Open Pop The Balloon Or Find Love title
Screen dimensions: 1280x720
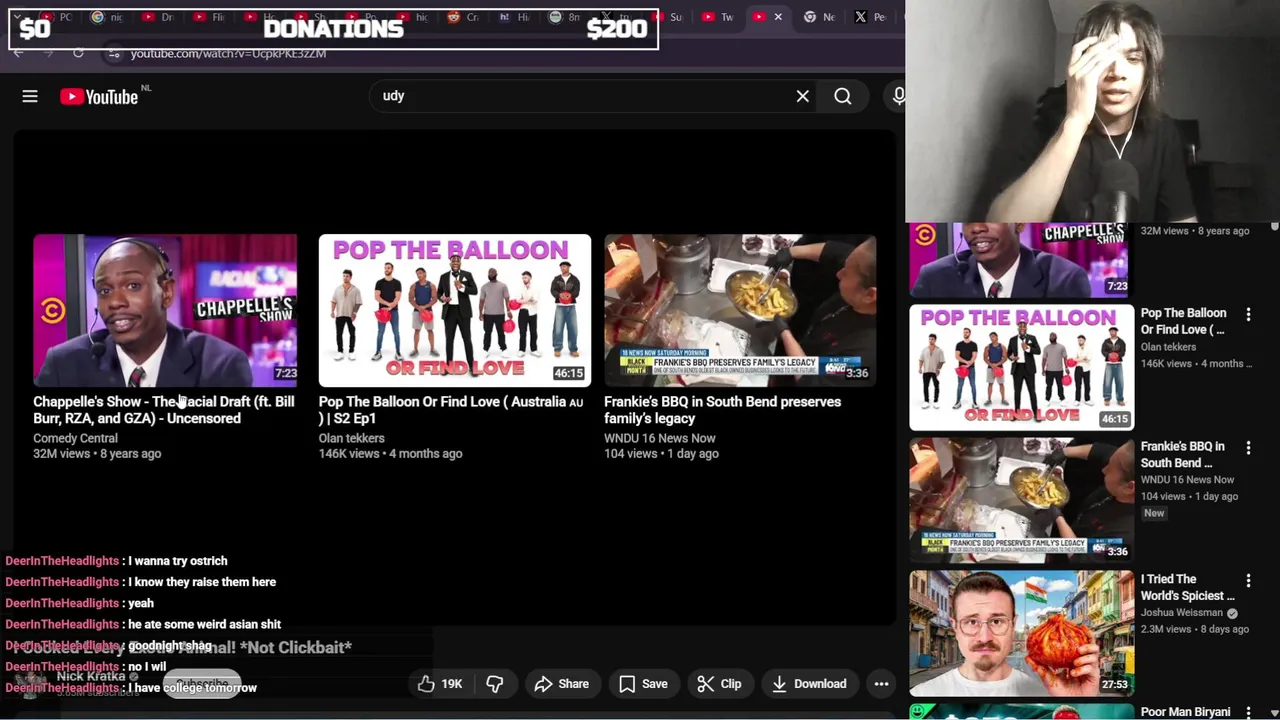[450, 410]
